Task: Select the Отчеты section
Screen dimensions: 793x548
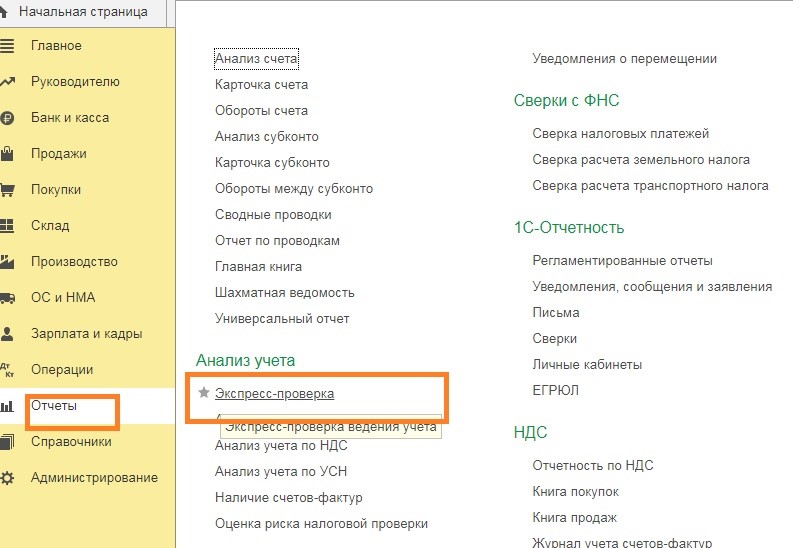Action: tap(54, 405)
